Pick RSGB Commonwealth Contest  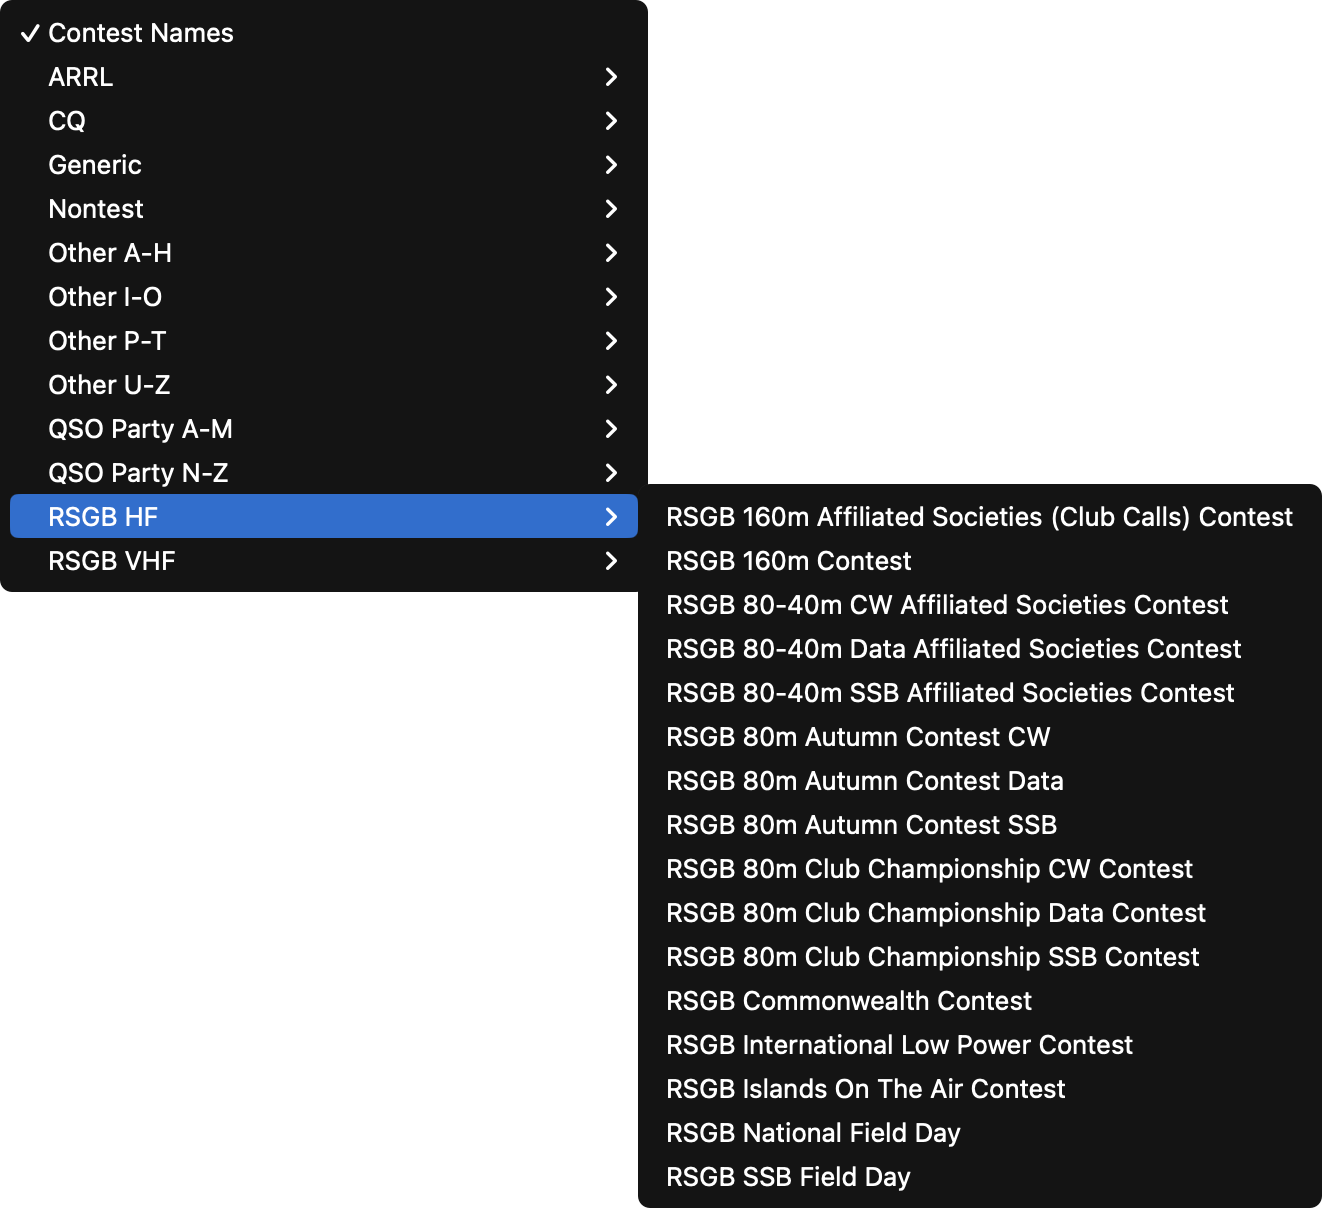tap(980, 1001)
